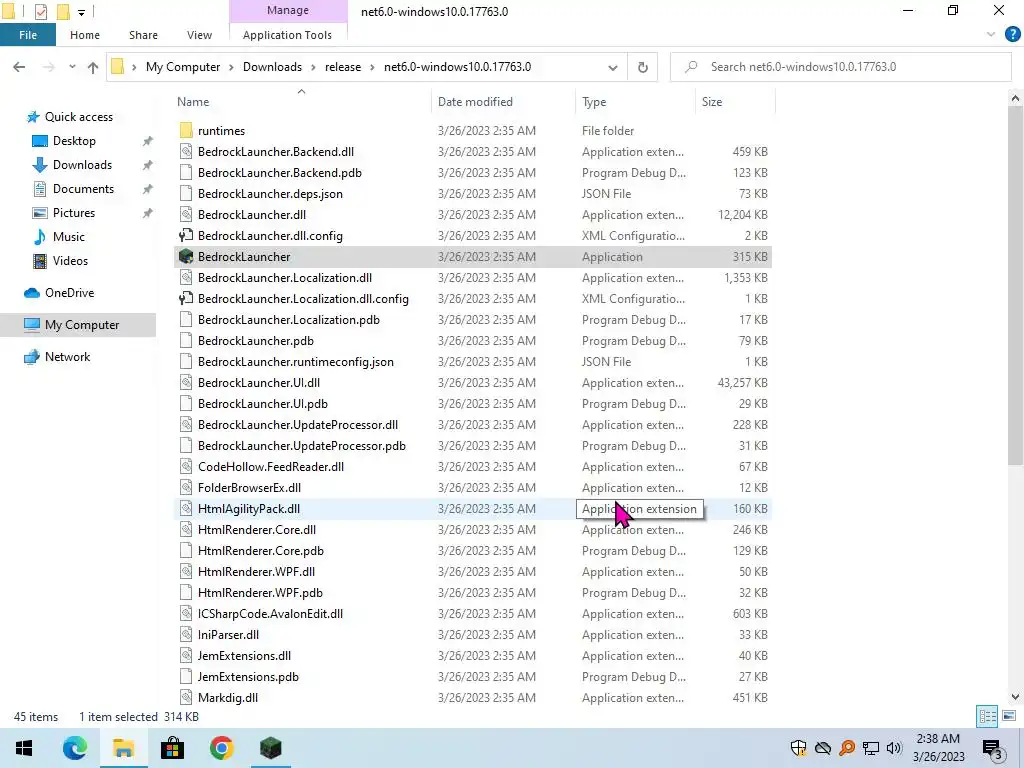Go up one folder level with Up arrow
Screen dimensions: 1024x768
coord(93,67)
